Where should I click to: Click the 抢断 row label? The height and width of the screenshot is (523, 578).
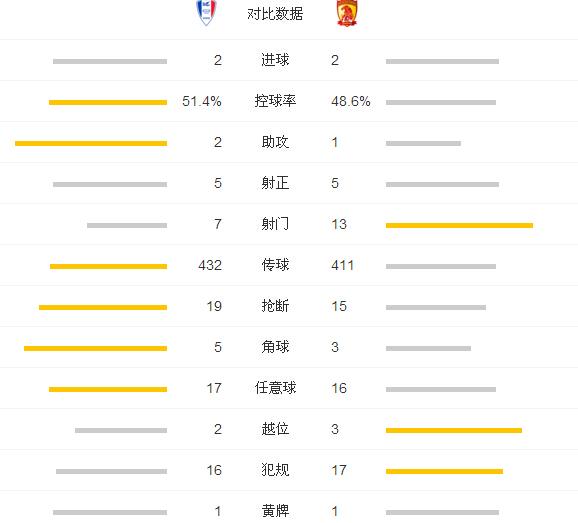[x=275, y=306]
